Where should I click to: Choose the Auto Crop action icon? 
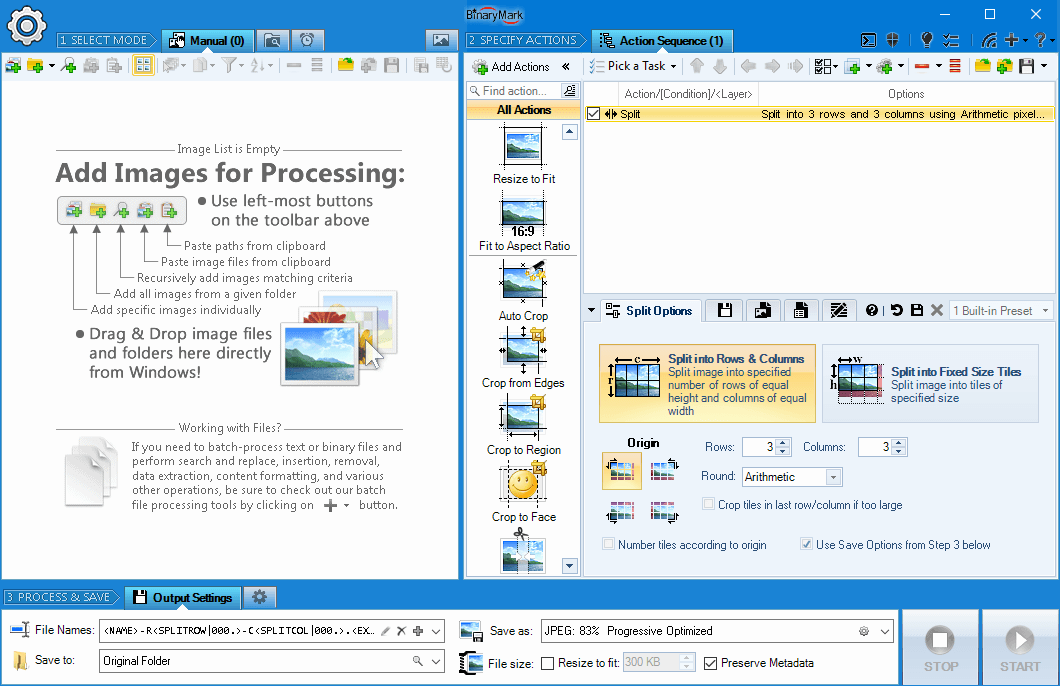pyautogui.click(x=523, y=280)
